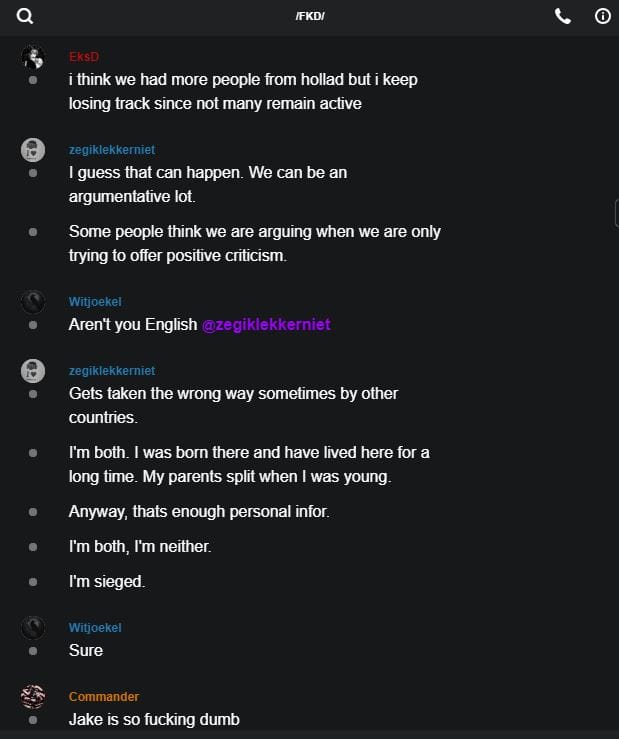Click the /FKD/ channel title
This screenshot has width=619, height=739.
pyautogui.click(x=310, y=17)
